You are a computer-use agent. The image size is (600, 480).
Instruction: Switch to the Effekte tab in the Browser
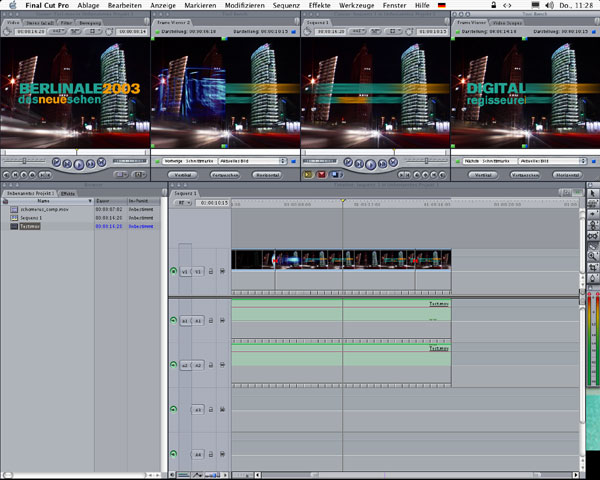coord(68,194)
